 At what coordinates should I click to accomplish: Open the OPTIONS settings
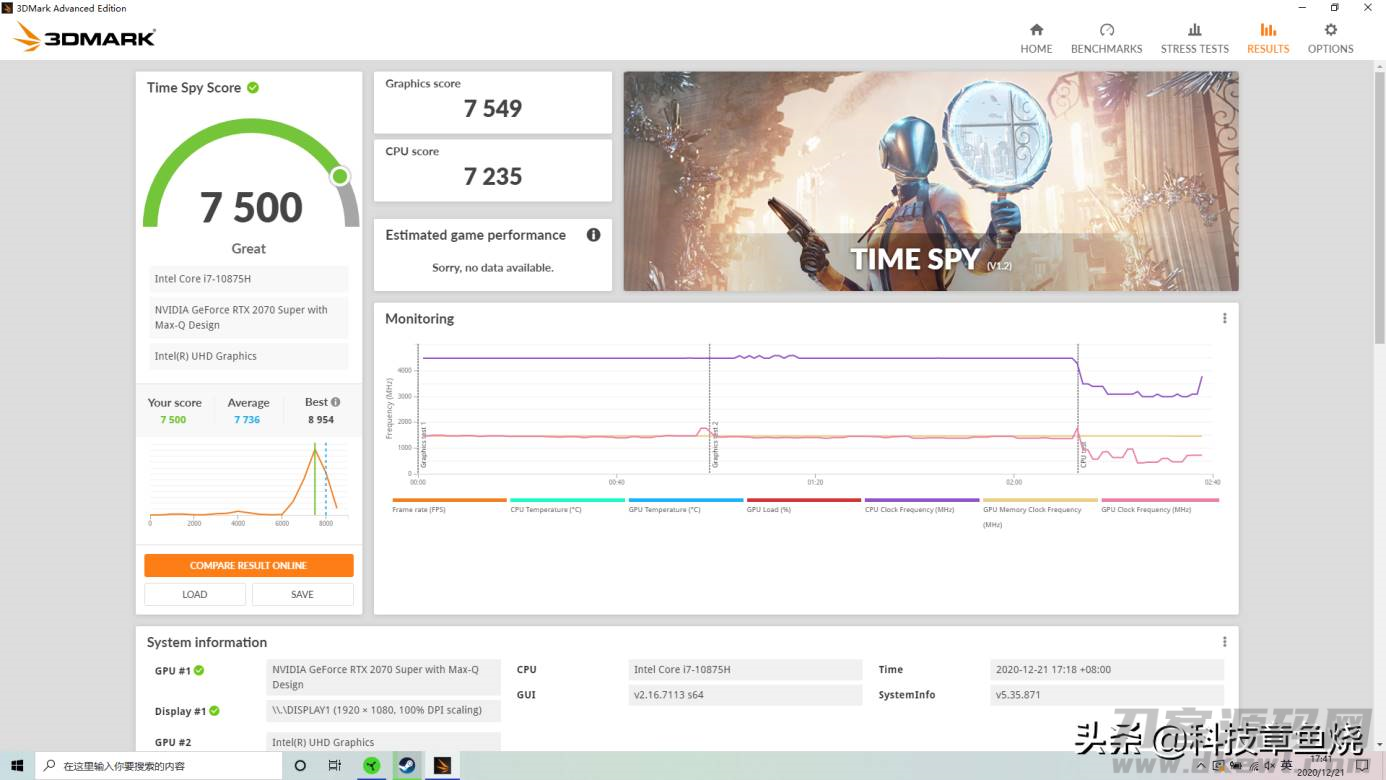click(1330, 38)
